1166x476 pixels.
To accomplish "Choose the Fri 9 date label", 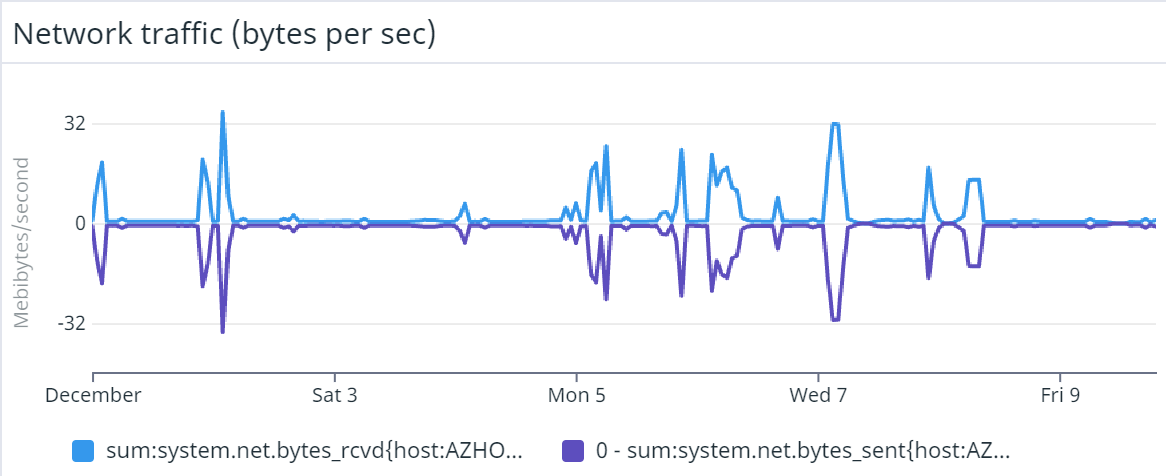I will (x=1060, y=395).
